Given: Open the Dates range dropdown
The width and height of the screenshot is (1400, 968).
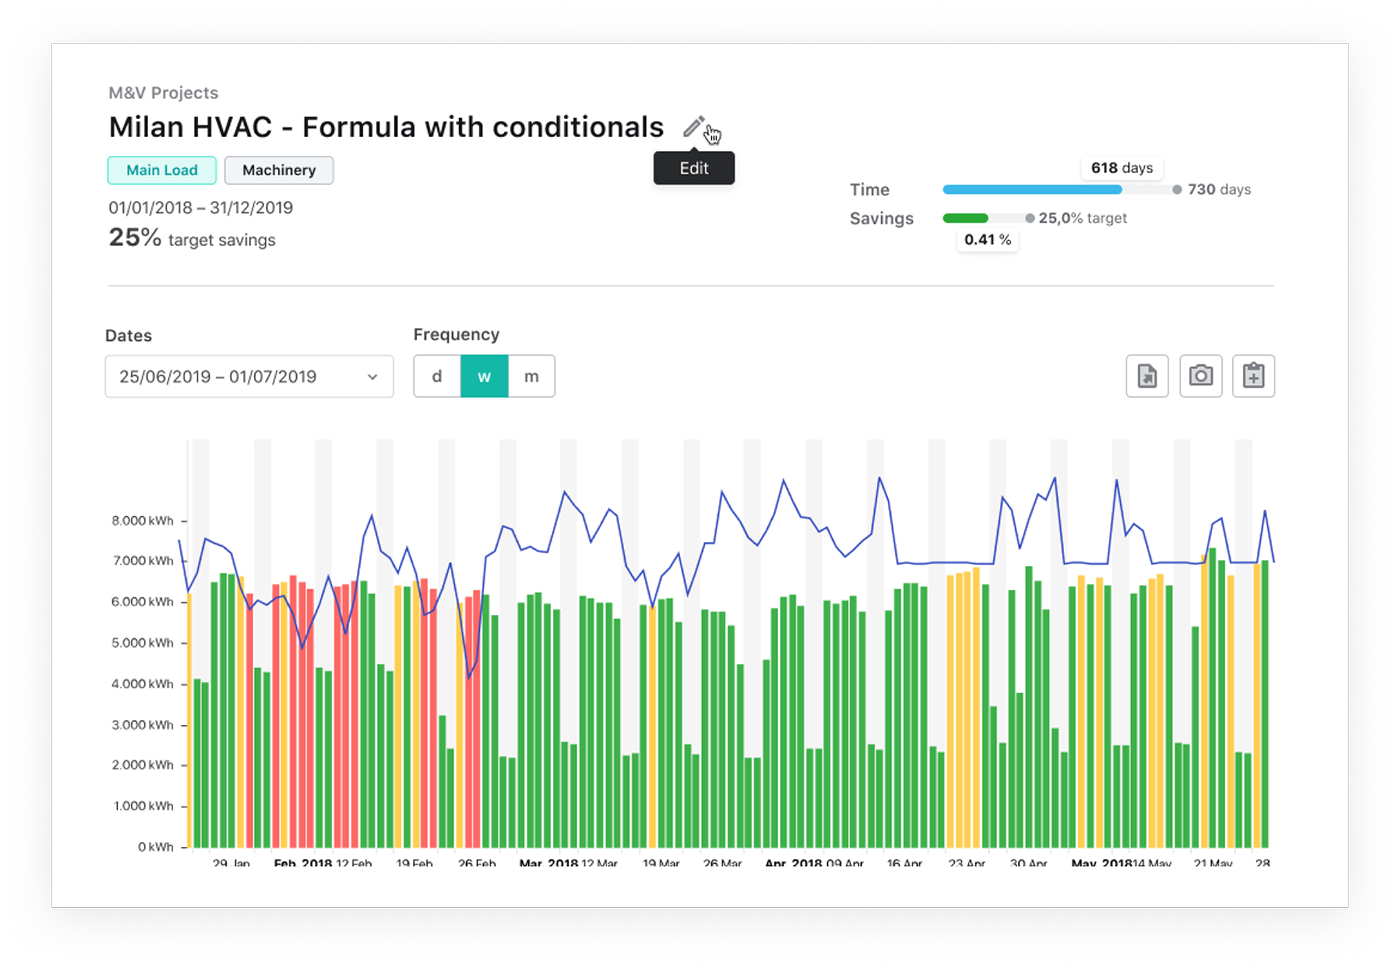Looking at the screenshot, I should tap(249, 377).
